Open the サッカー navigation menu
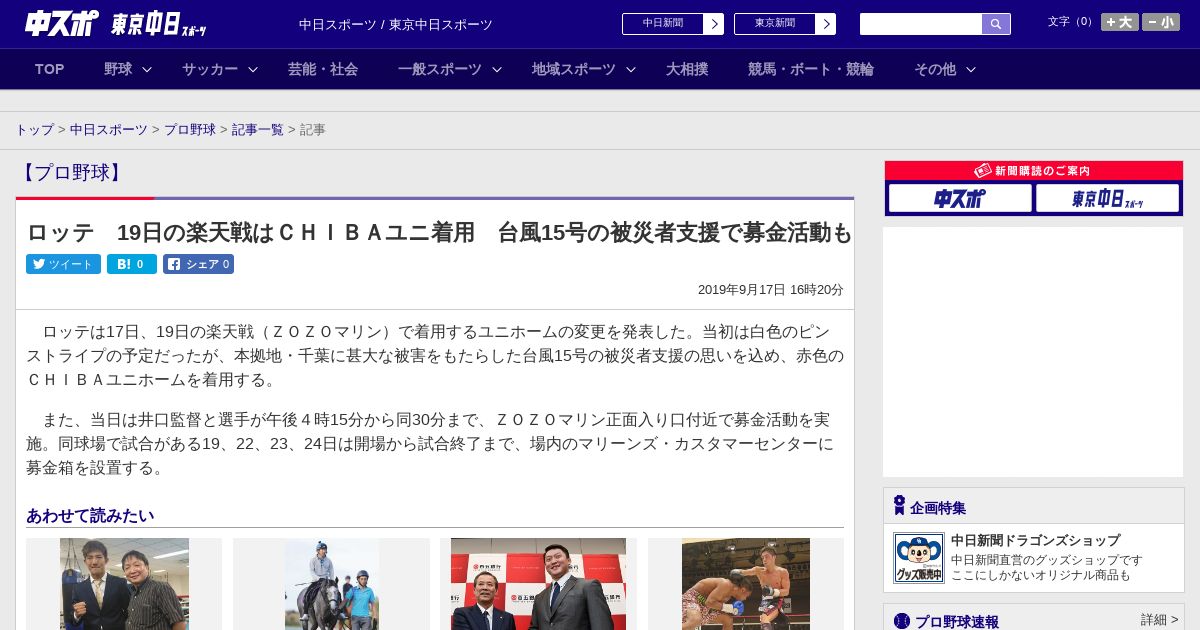 pyautogui.click(x=210, y=69)
